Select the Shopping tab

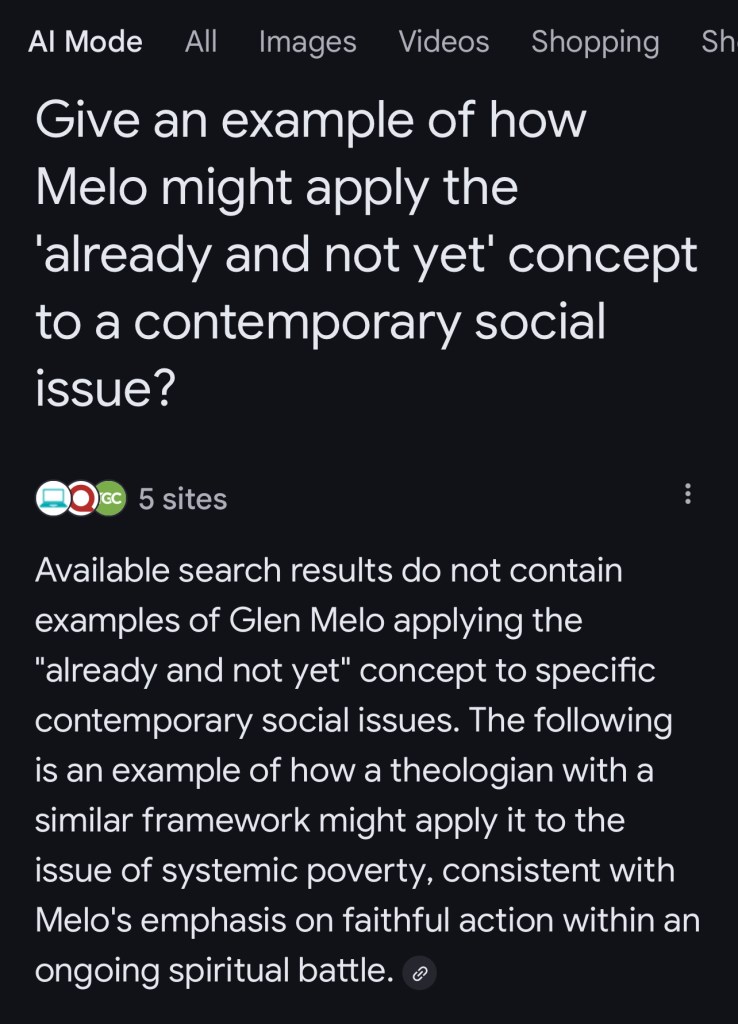point(595,42)
